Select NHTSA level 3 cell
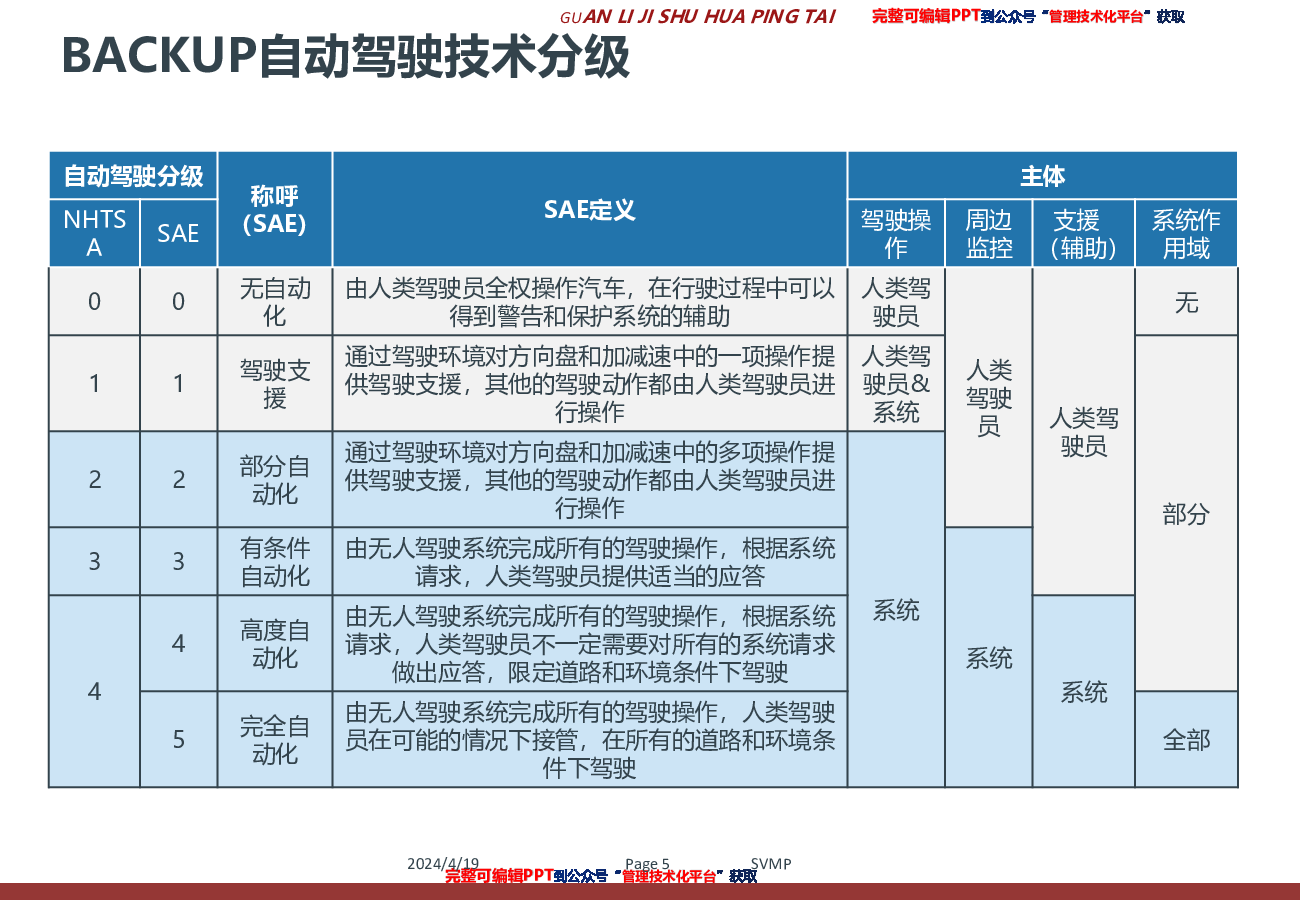 click(94, 561)
